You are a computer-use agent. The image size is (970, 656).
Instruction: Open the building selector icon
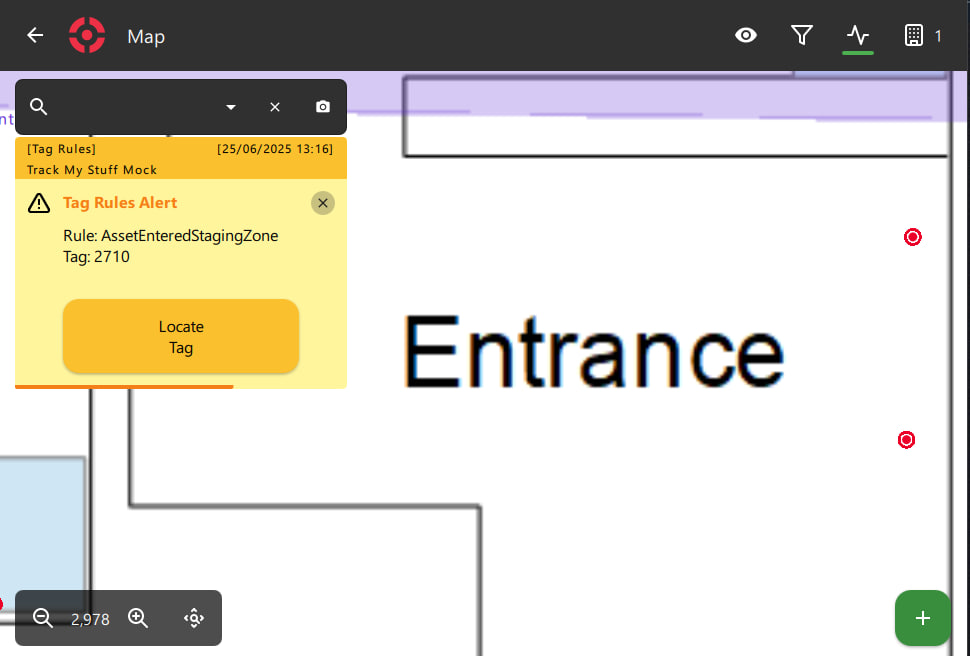(914, 35)
